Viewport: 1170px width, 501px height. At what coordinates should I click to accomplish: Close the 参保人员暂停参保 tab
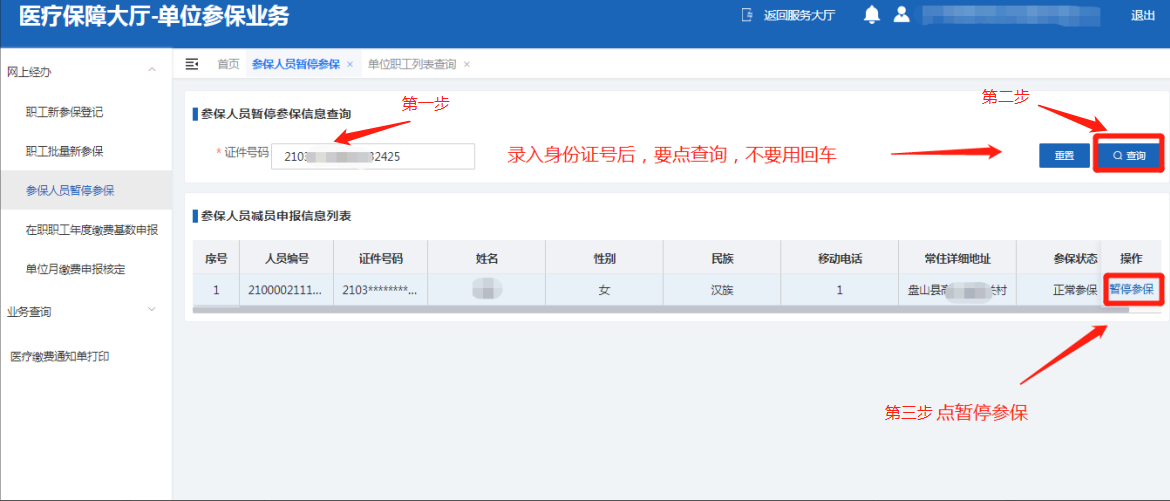pos(350,64)
